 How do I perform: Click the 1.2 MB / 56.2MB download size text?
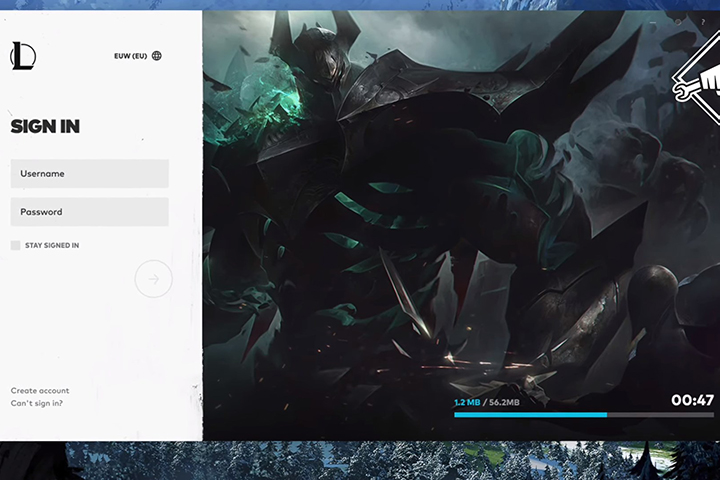click(487, 402)
